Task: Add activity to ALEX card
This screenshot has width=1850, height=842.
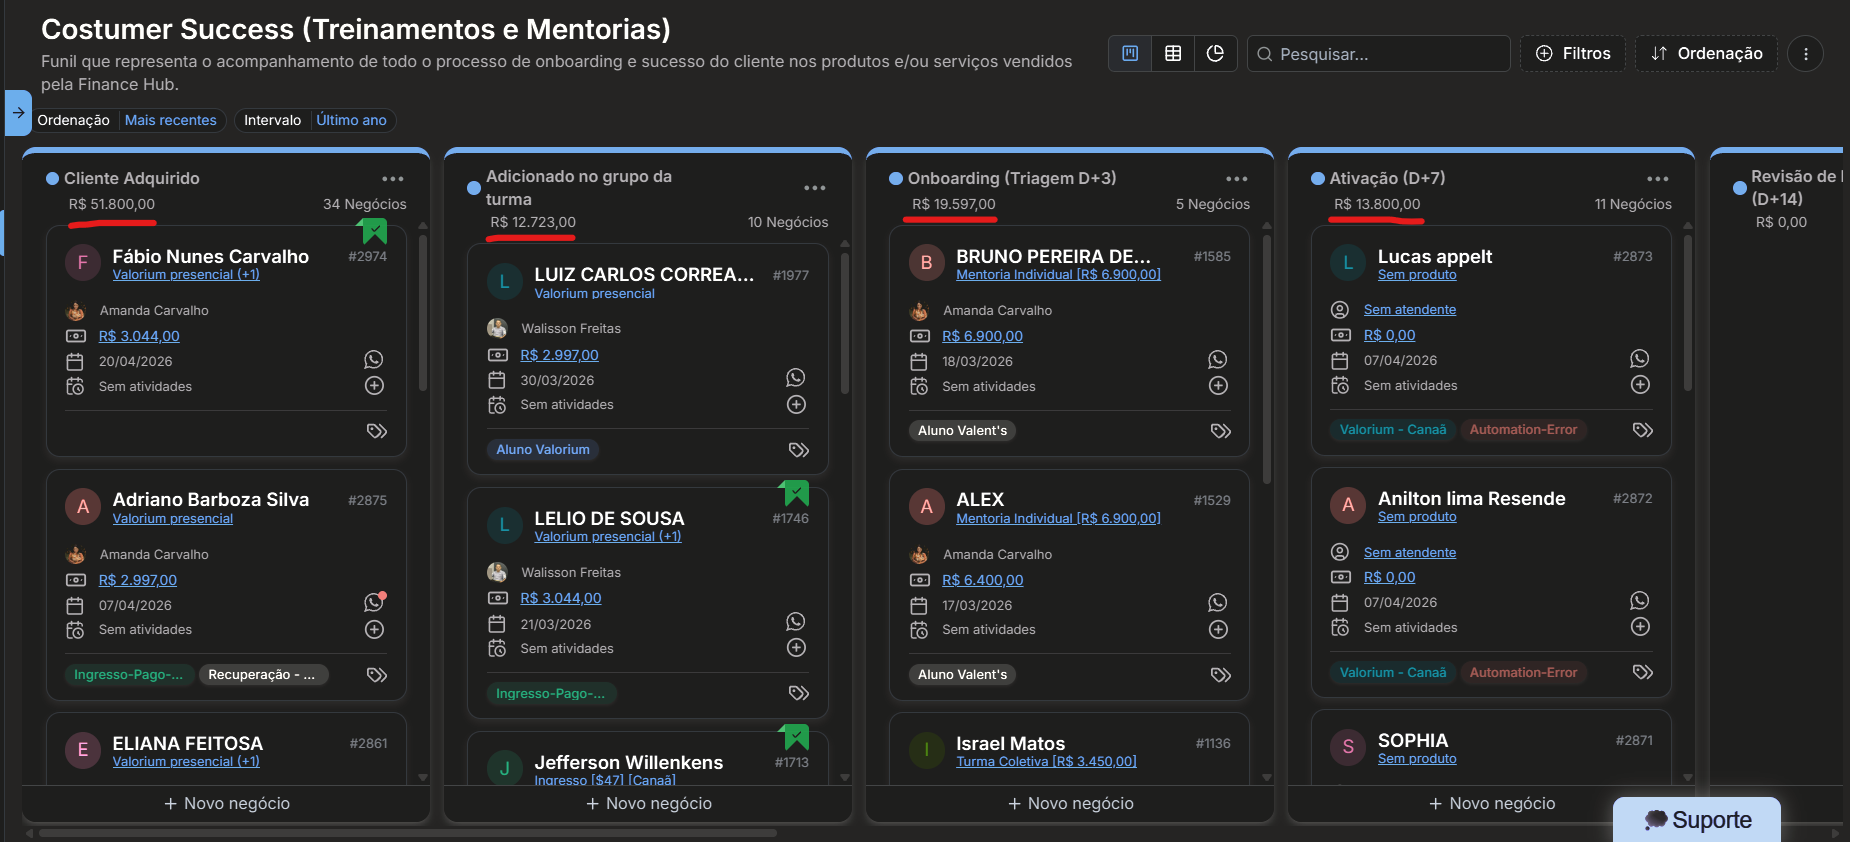Action: (x=1218, y=629)
